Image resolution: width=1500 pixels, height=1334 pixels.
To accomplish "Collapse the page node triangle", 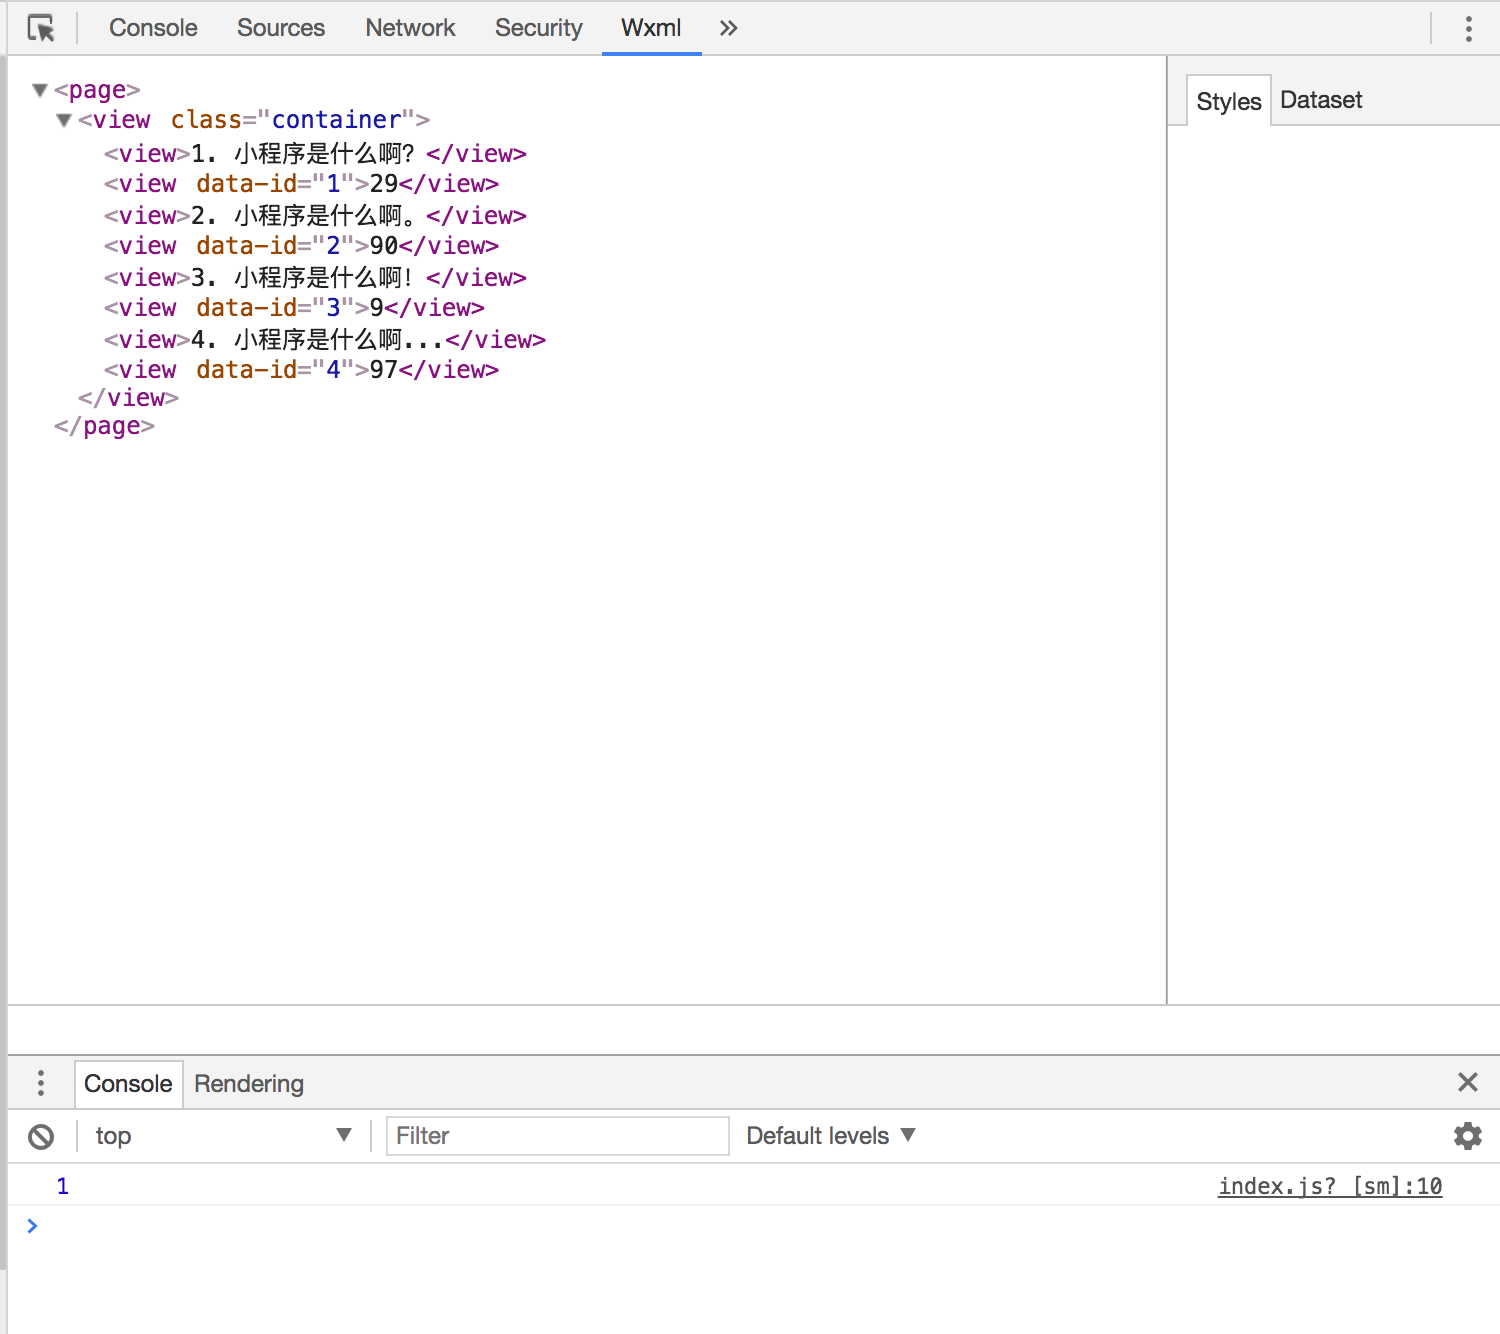I will click(40, 91).
